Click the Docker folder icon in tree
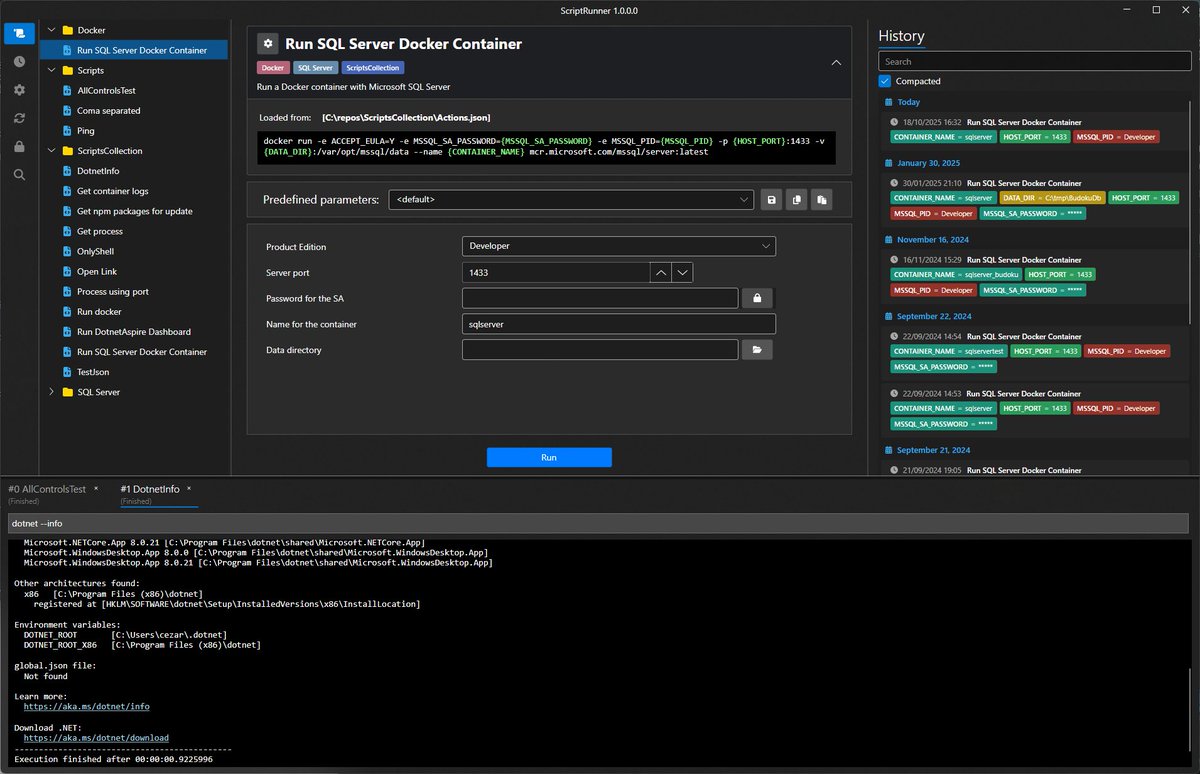Screen dimensions: 1200x774 coord(67,31)
